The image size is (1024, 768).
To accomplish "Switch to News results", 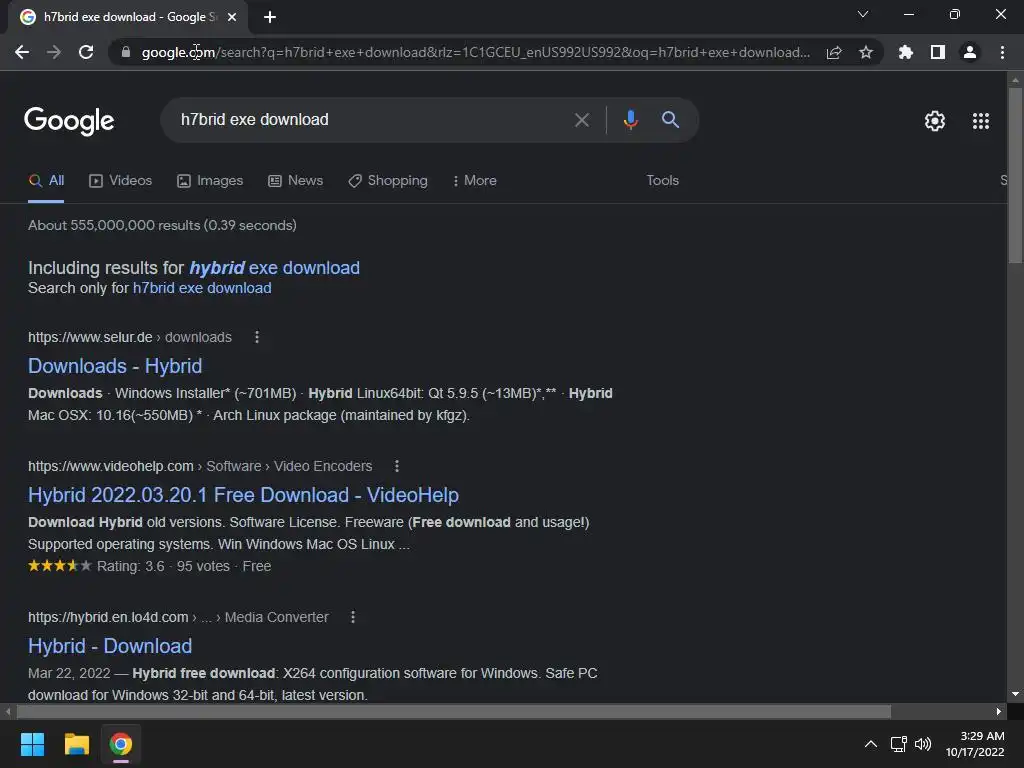I will (x=295, y=181).
